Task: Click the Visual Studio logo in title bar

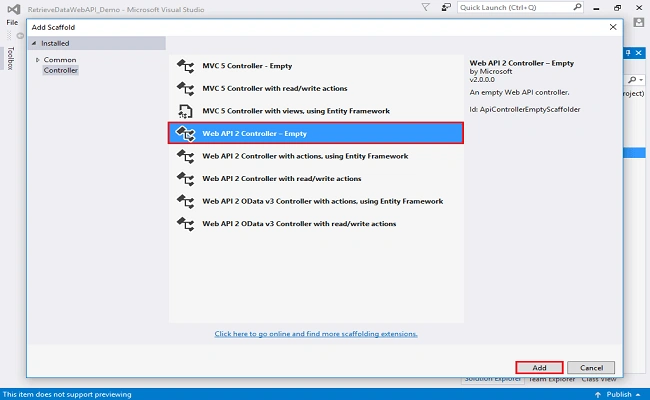Action: [x=14, y=9]
